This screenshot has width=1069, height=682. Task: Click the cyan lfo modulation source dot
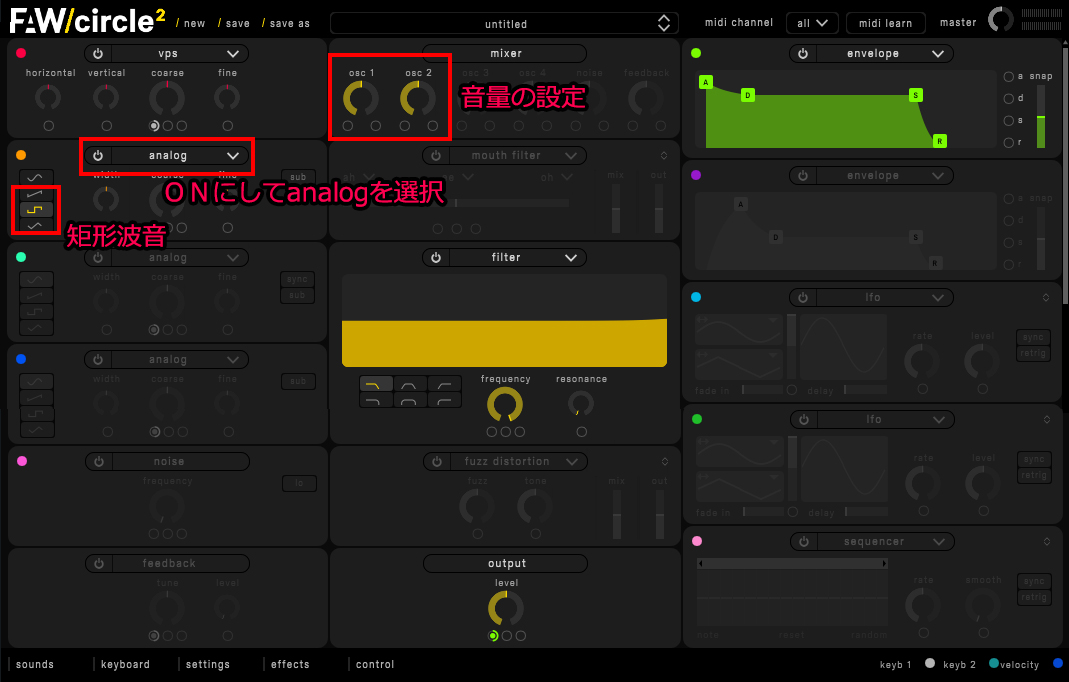pyautogui.click(x=696, y=297)
